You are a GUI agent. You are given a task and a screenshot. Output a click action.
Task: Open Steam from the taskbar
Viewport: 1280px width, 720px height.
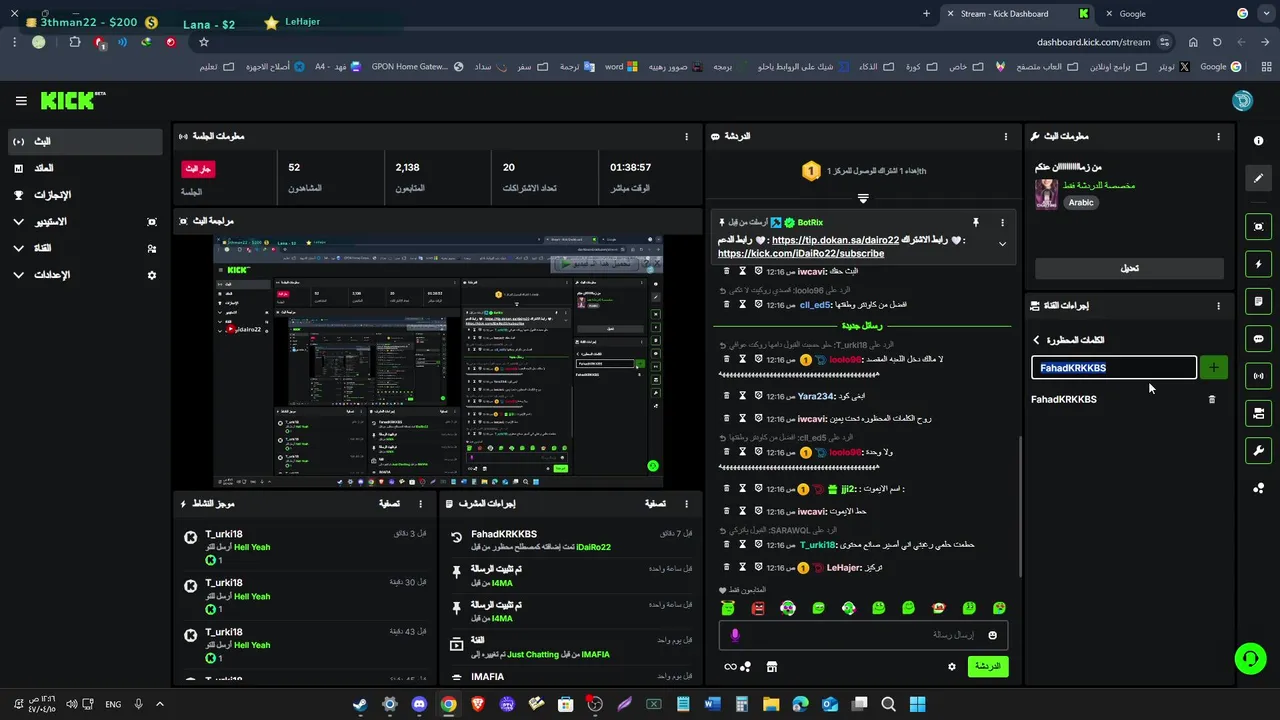click(x=360, y=704)
